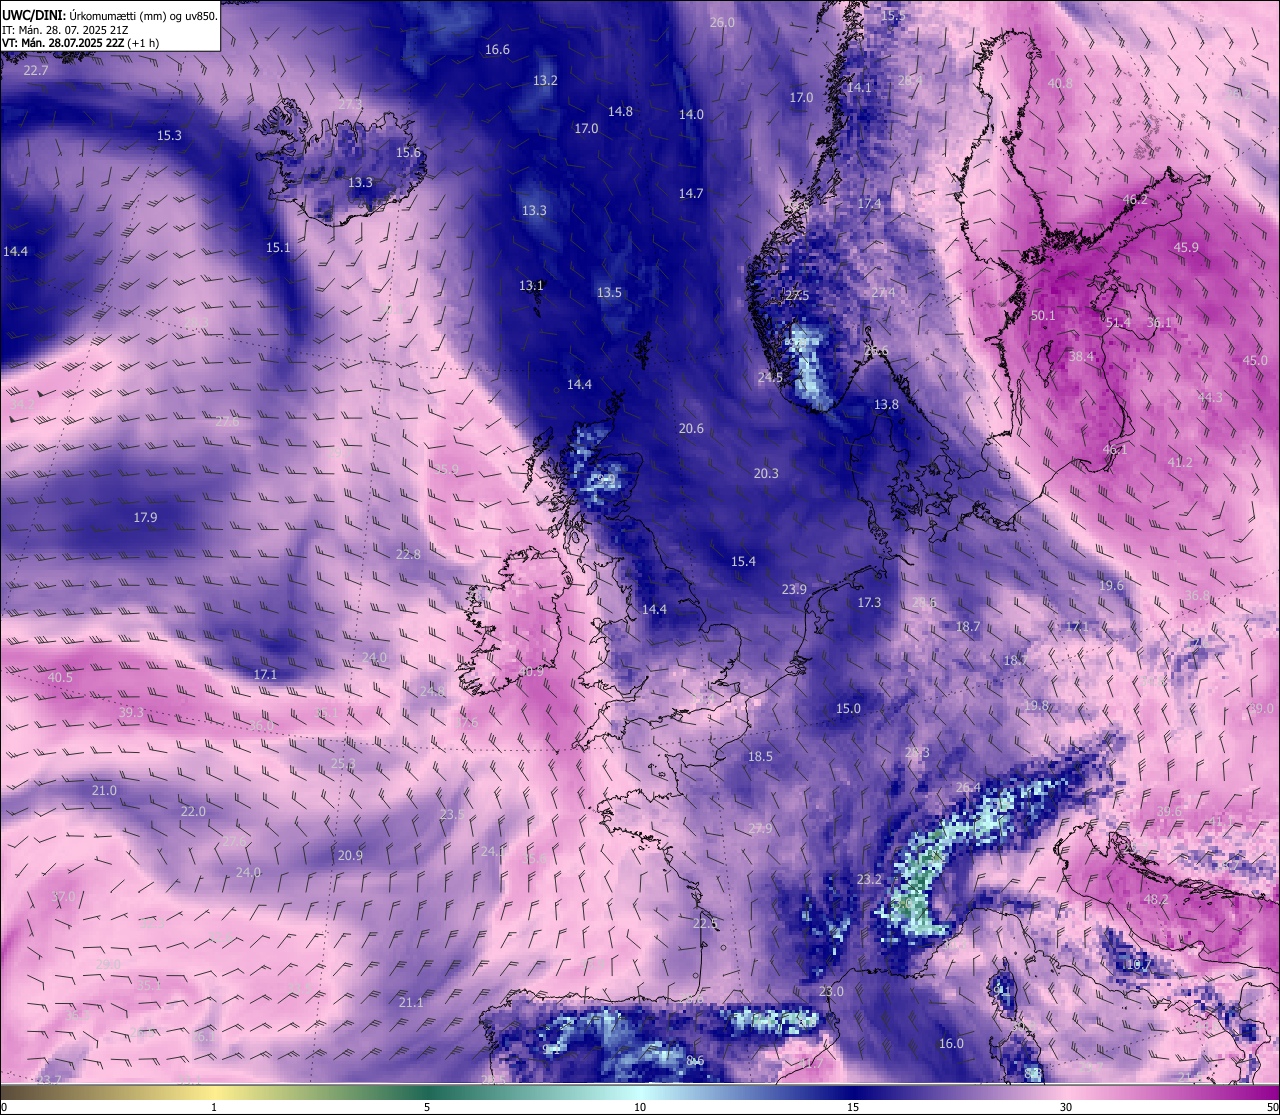Viewport: 1280px width, 1115px height.
Task: Click the 19.8 value label
Action: (1036, 705)
